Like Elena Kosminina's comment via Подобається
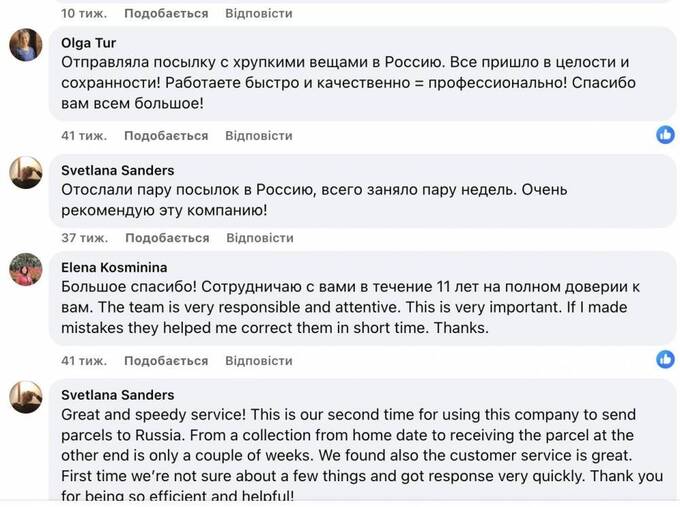 pyautogui.click(x=167, y=360)
